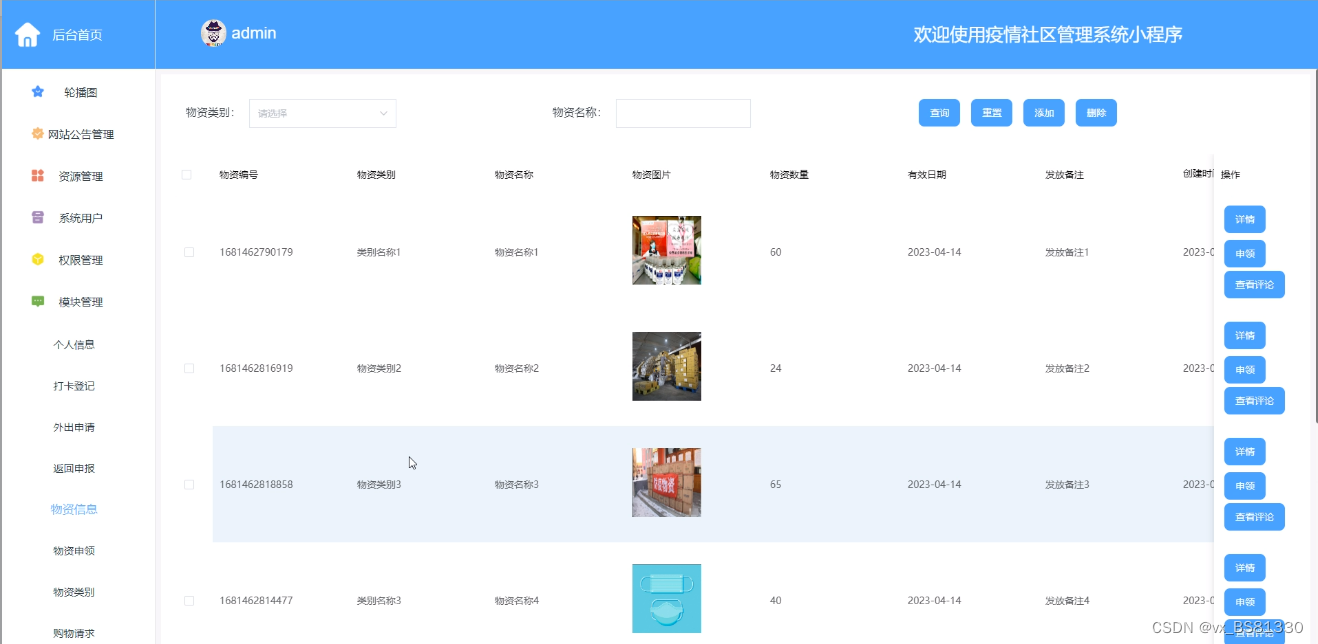1318x644 pixels.
Task: Open the 物资名称4 face mask thumbnail
Action: click(666, 598)
